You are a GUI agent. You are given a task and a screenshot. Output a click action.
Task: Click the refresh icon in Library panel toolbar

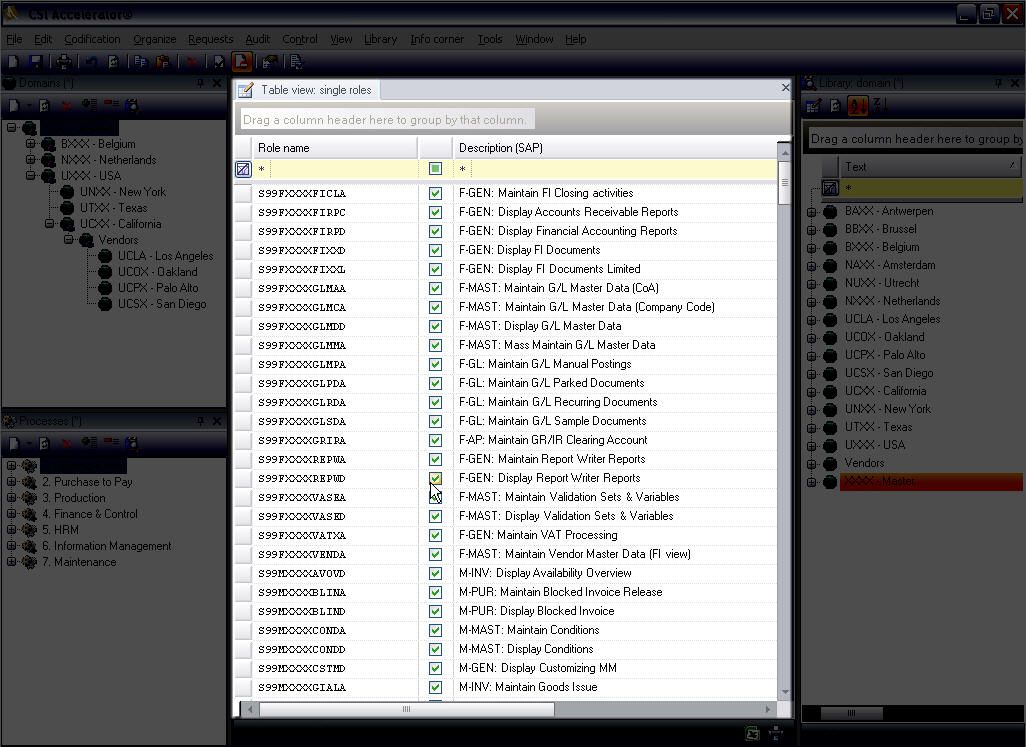836,105
